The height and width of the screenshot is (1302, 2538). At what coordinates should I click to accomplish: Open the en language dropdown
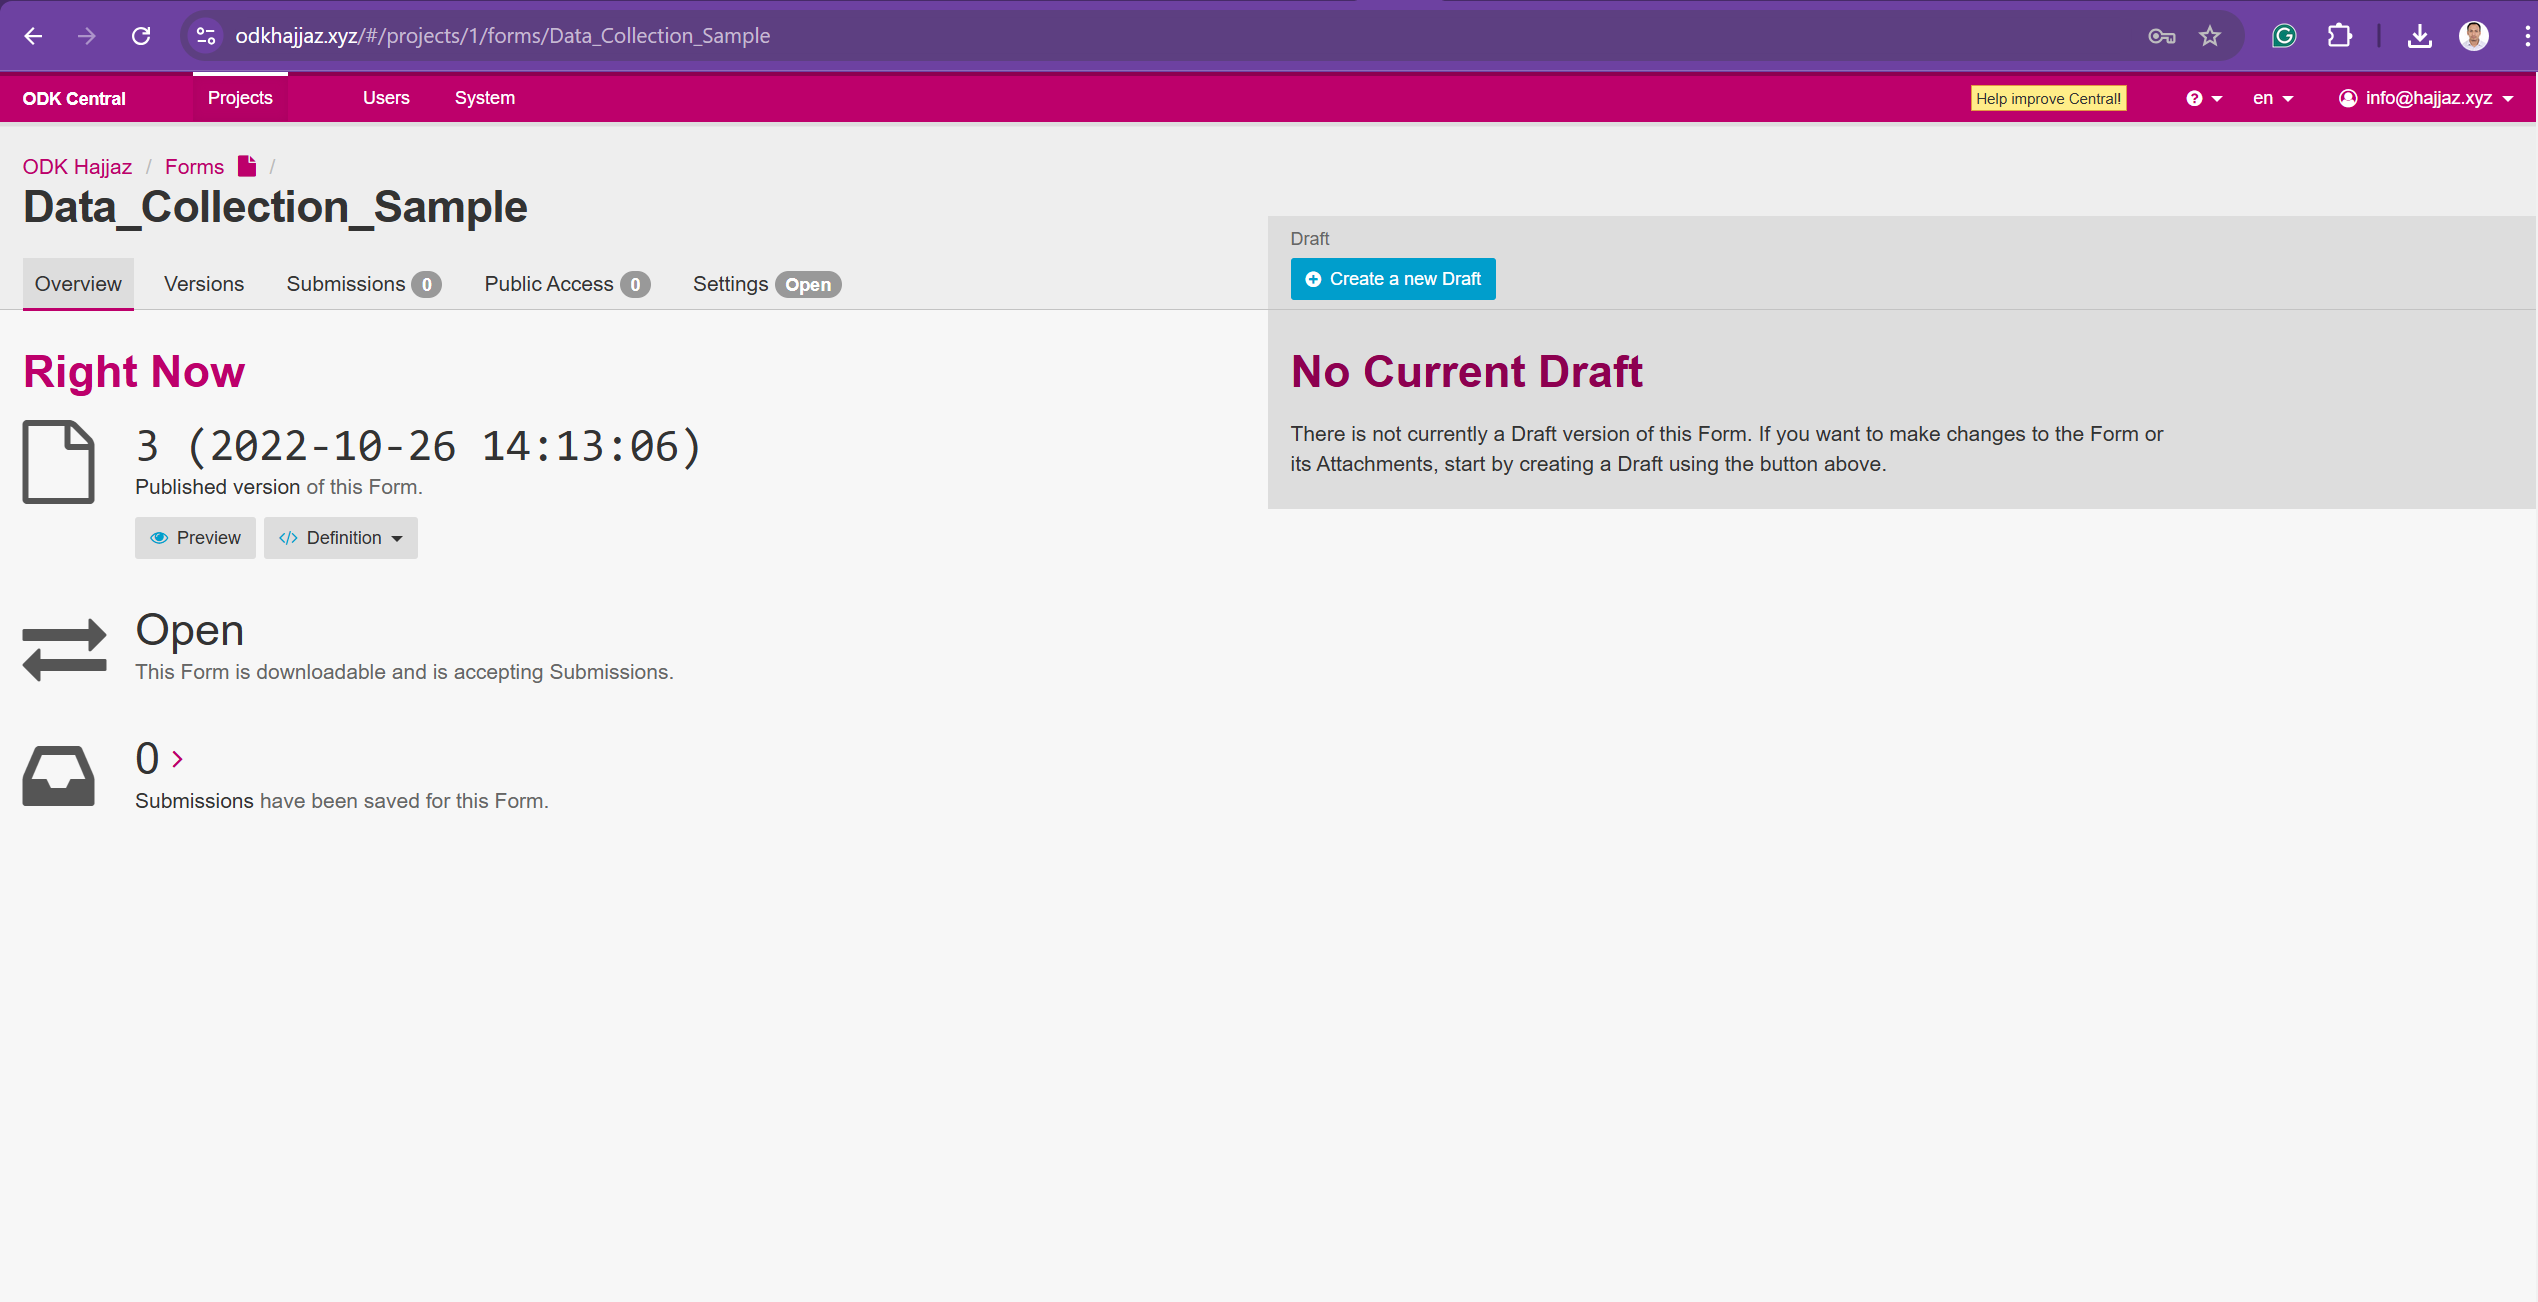[x=2272, y=98]
